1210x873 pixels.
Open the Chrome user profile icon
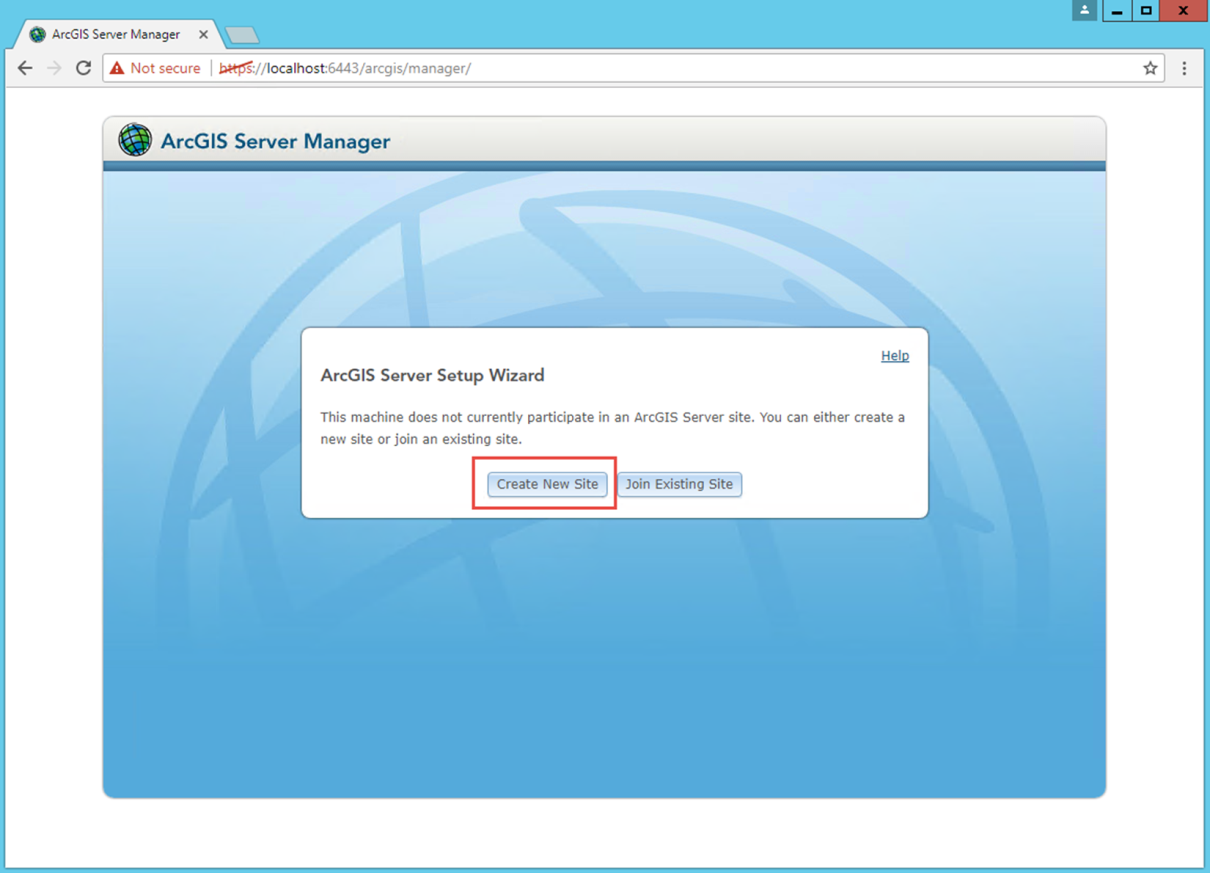tap(1084, 10)
